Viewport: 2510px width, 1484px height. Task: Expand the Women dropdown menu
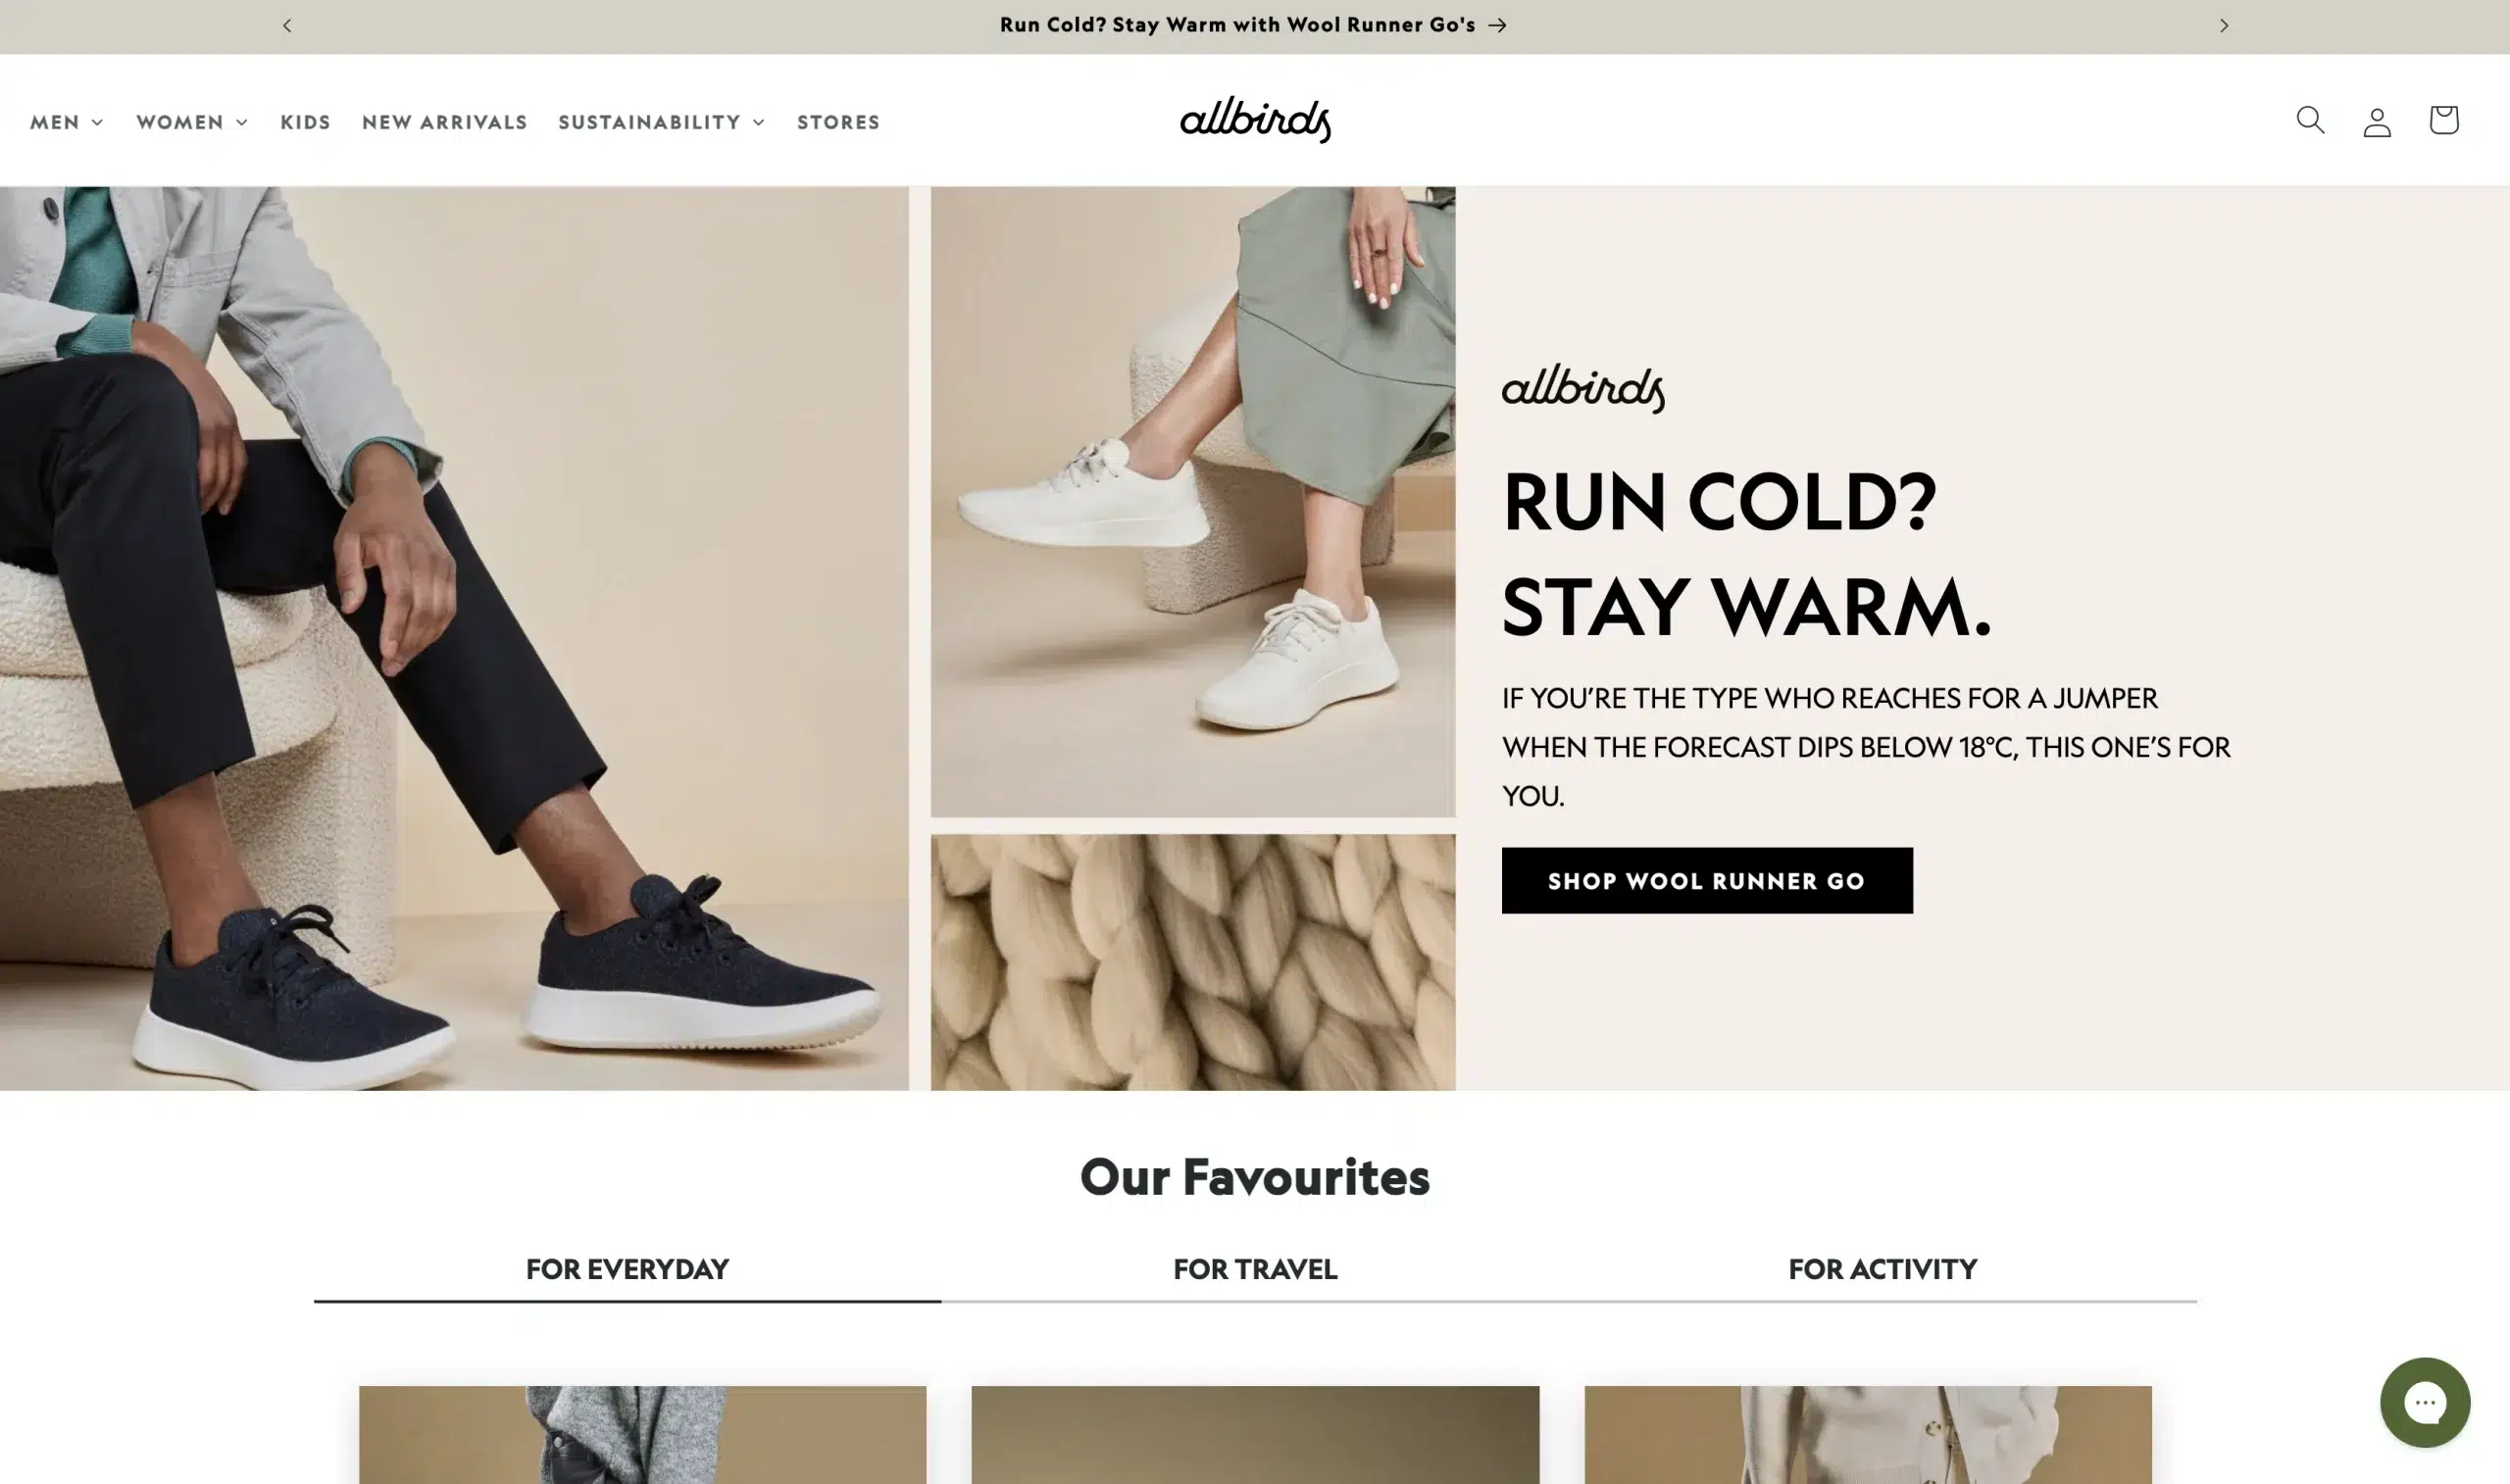pyautogui.click(x=192, y=122)
